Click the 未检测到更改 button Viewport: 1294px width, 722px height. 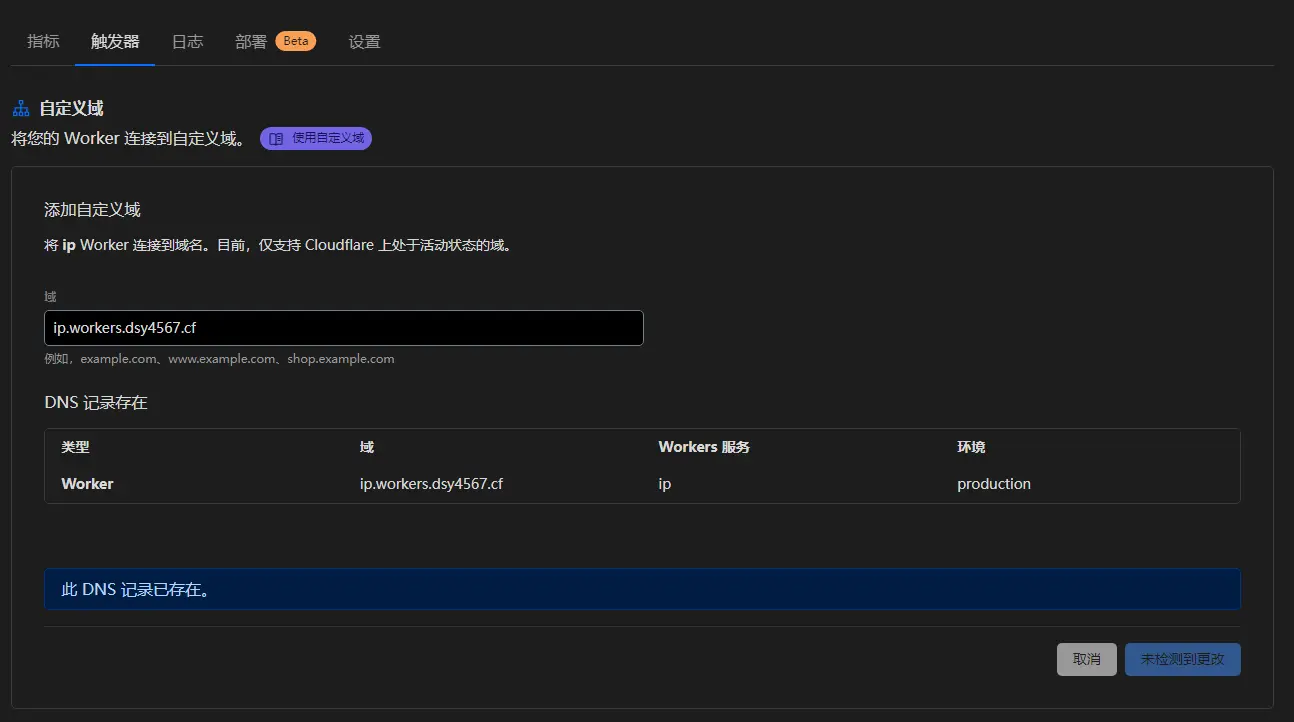point(1182,659)
